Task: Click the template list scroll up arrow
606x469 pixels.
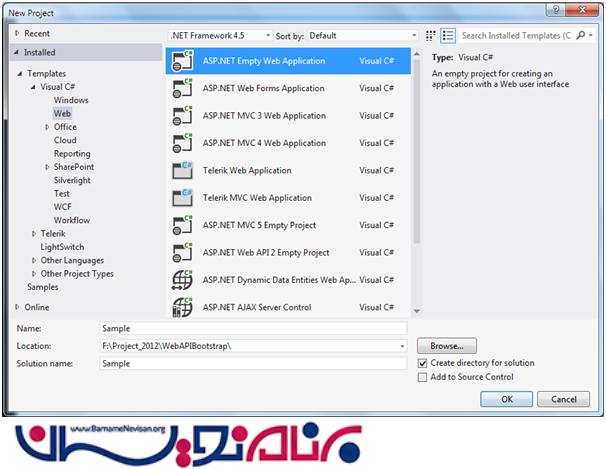Action: (x=417, y=54)
